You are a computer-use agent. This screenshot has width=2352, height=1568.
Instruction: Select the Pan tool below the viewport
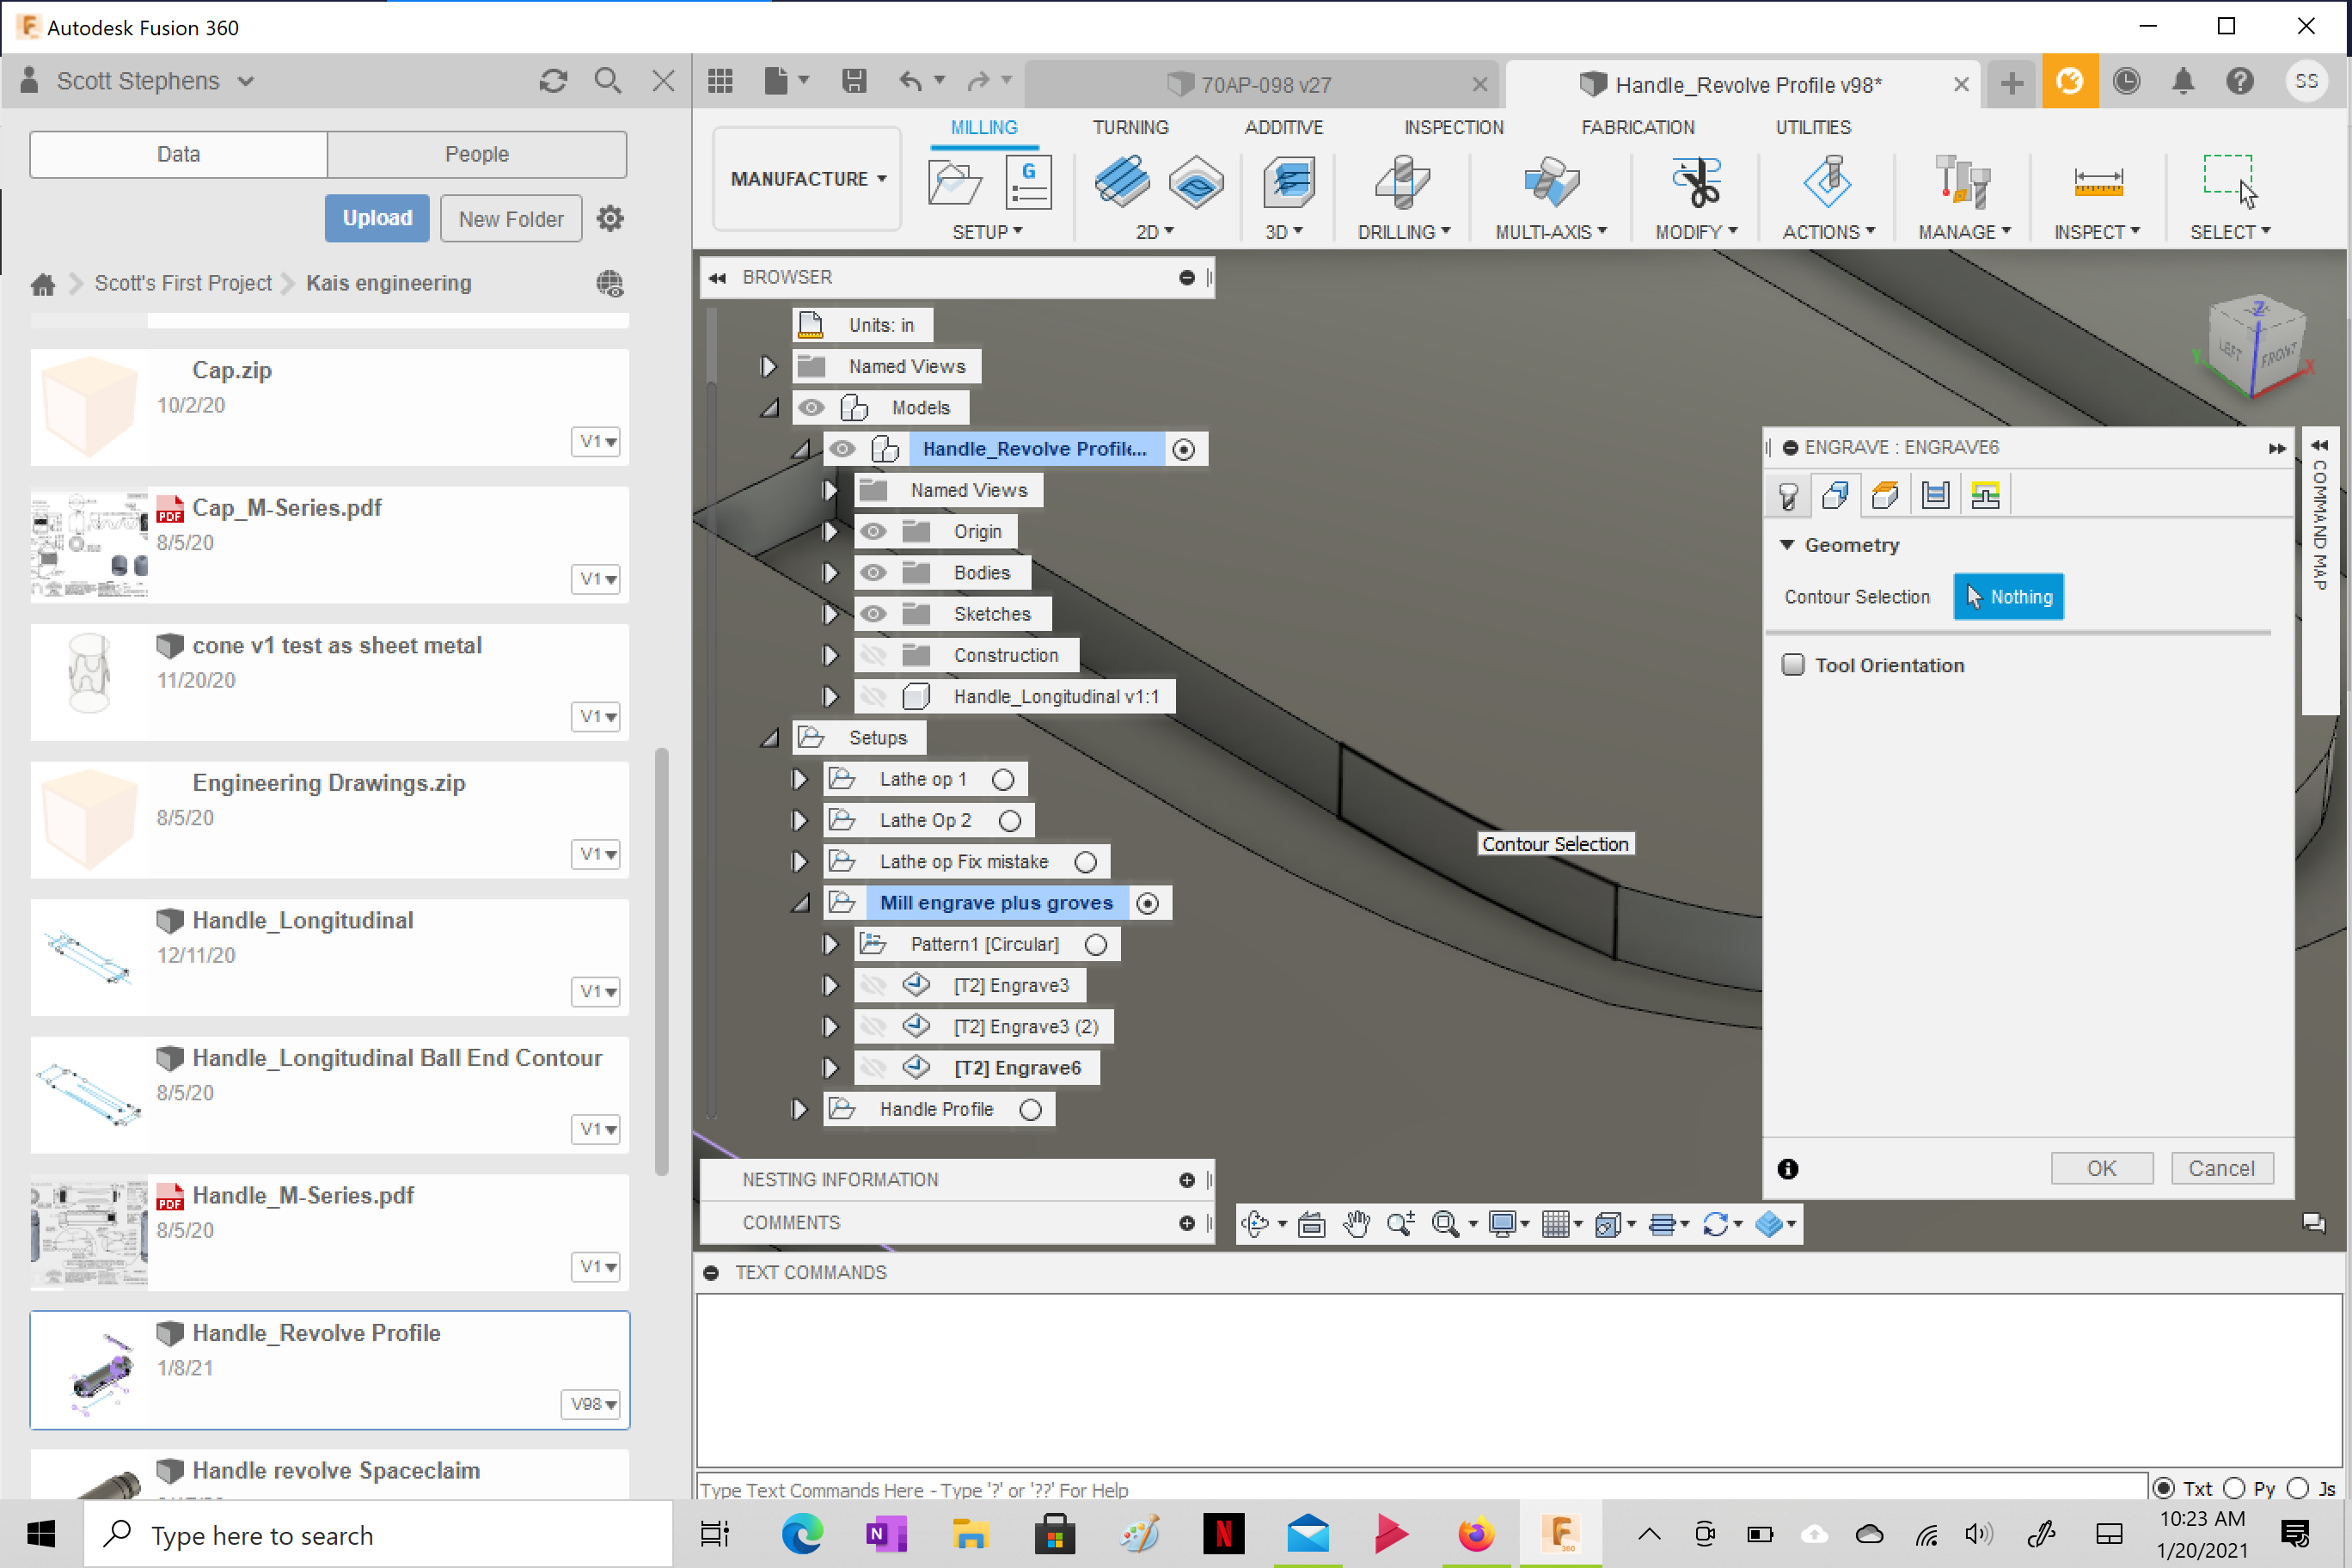tap(1357, 1223)
